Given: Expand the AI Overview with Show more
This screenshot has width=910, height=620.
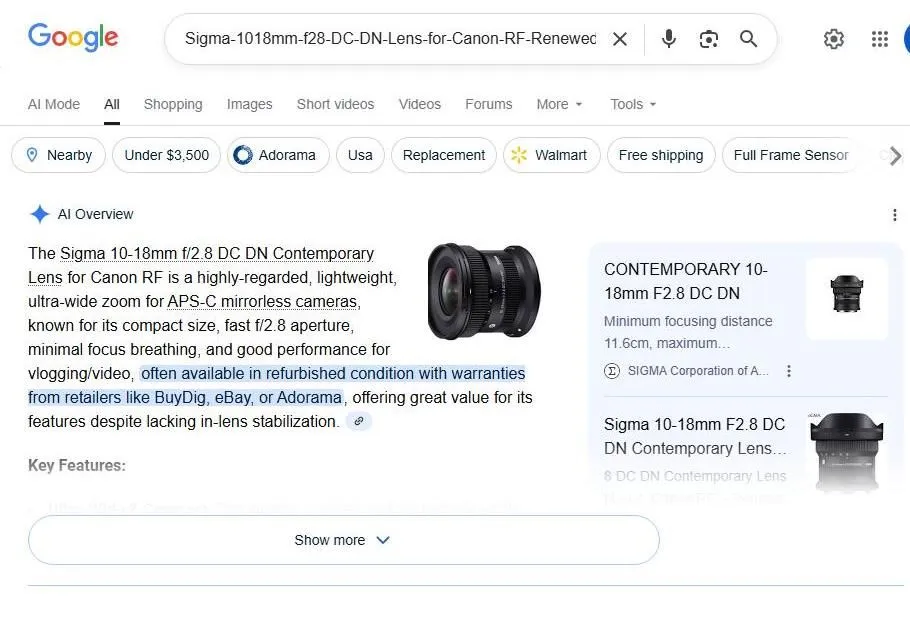Looking at the screenshot, I should coord(343,540).
